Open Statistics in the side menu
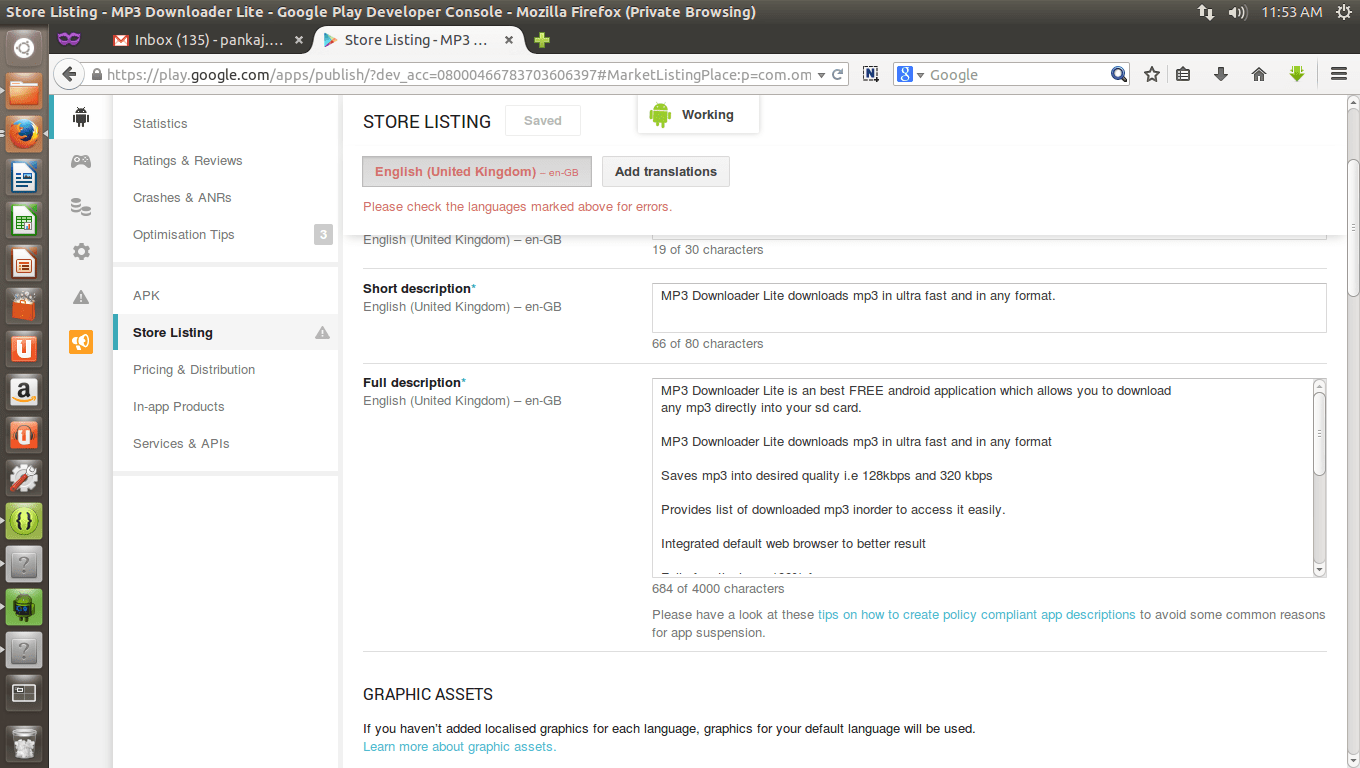 pyautogui.click(x=160, y=124)
